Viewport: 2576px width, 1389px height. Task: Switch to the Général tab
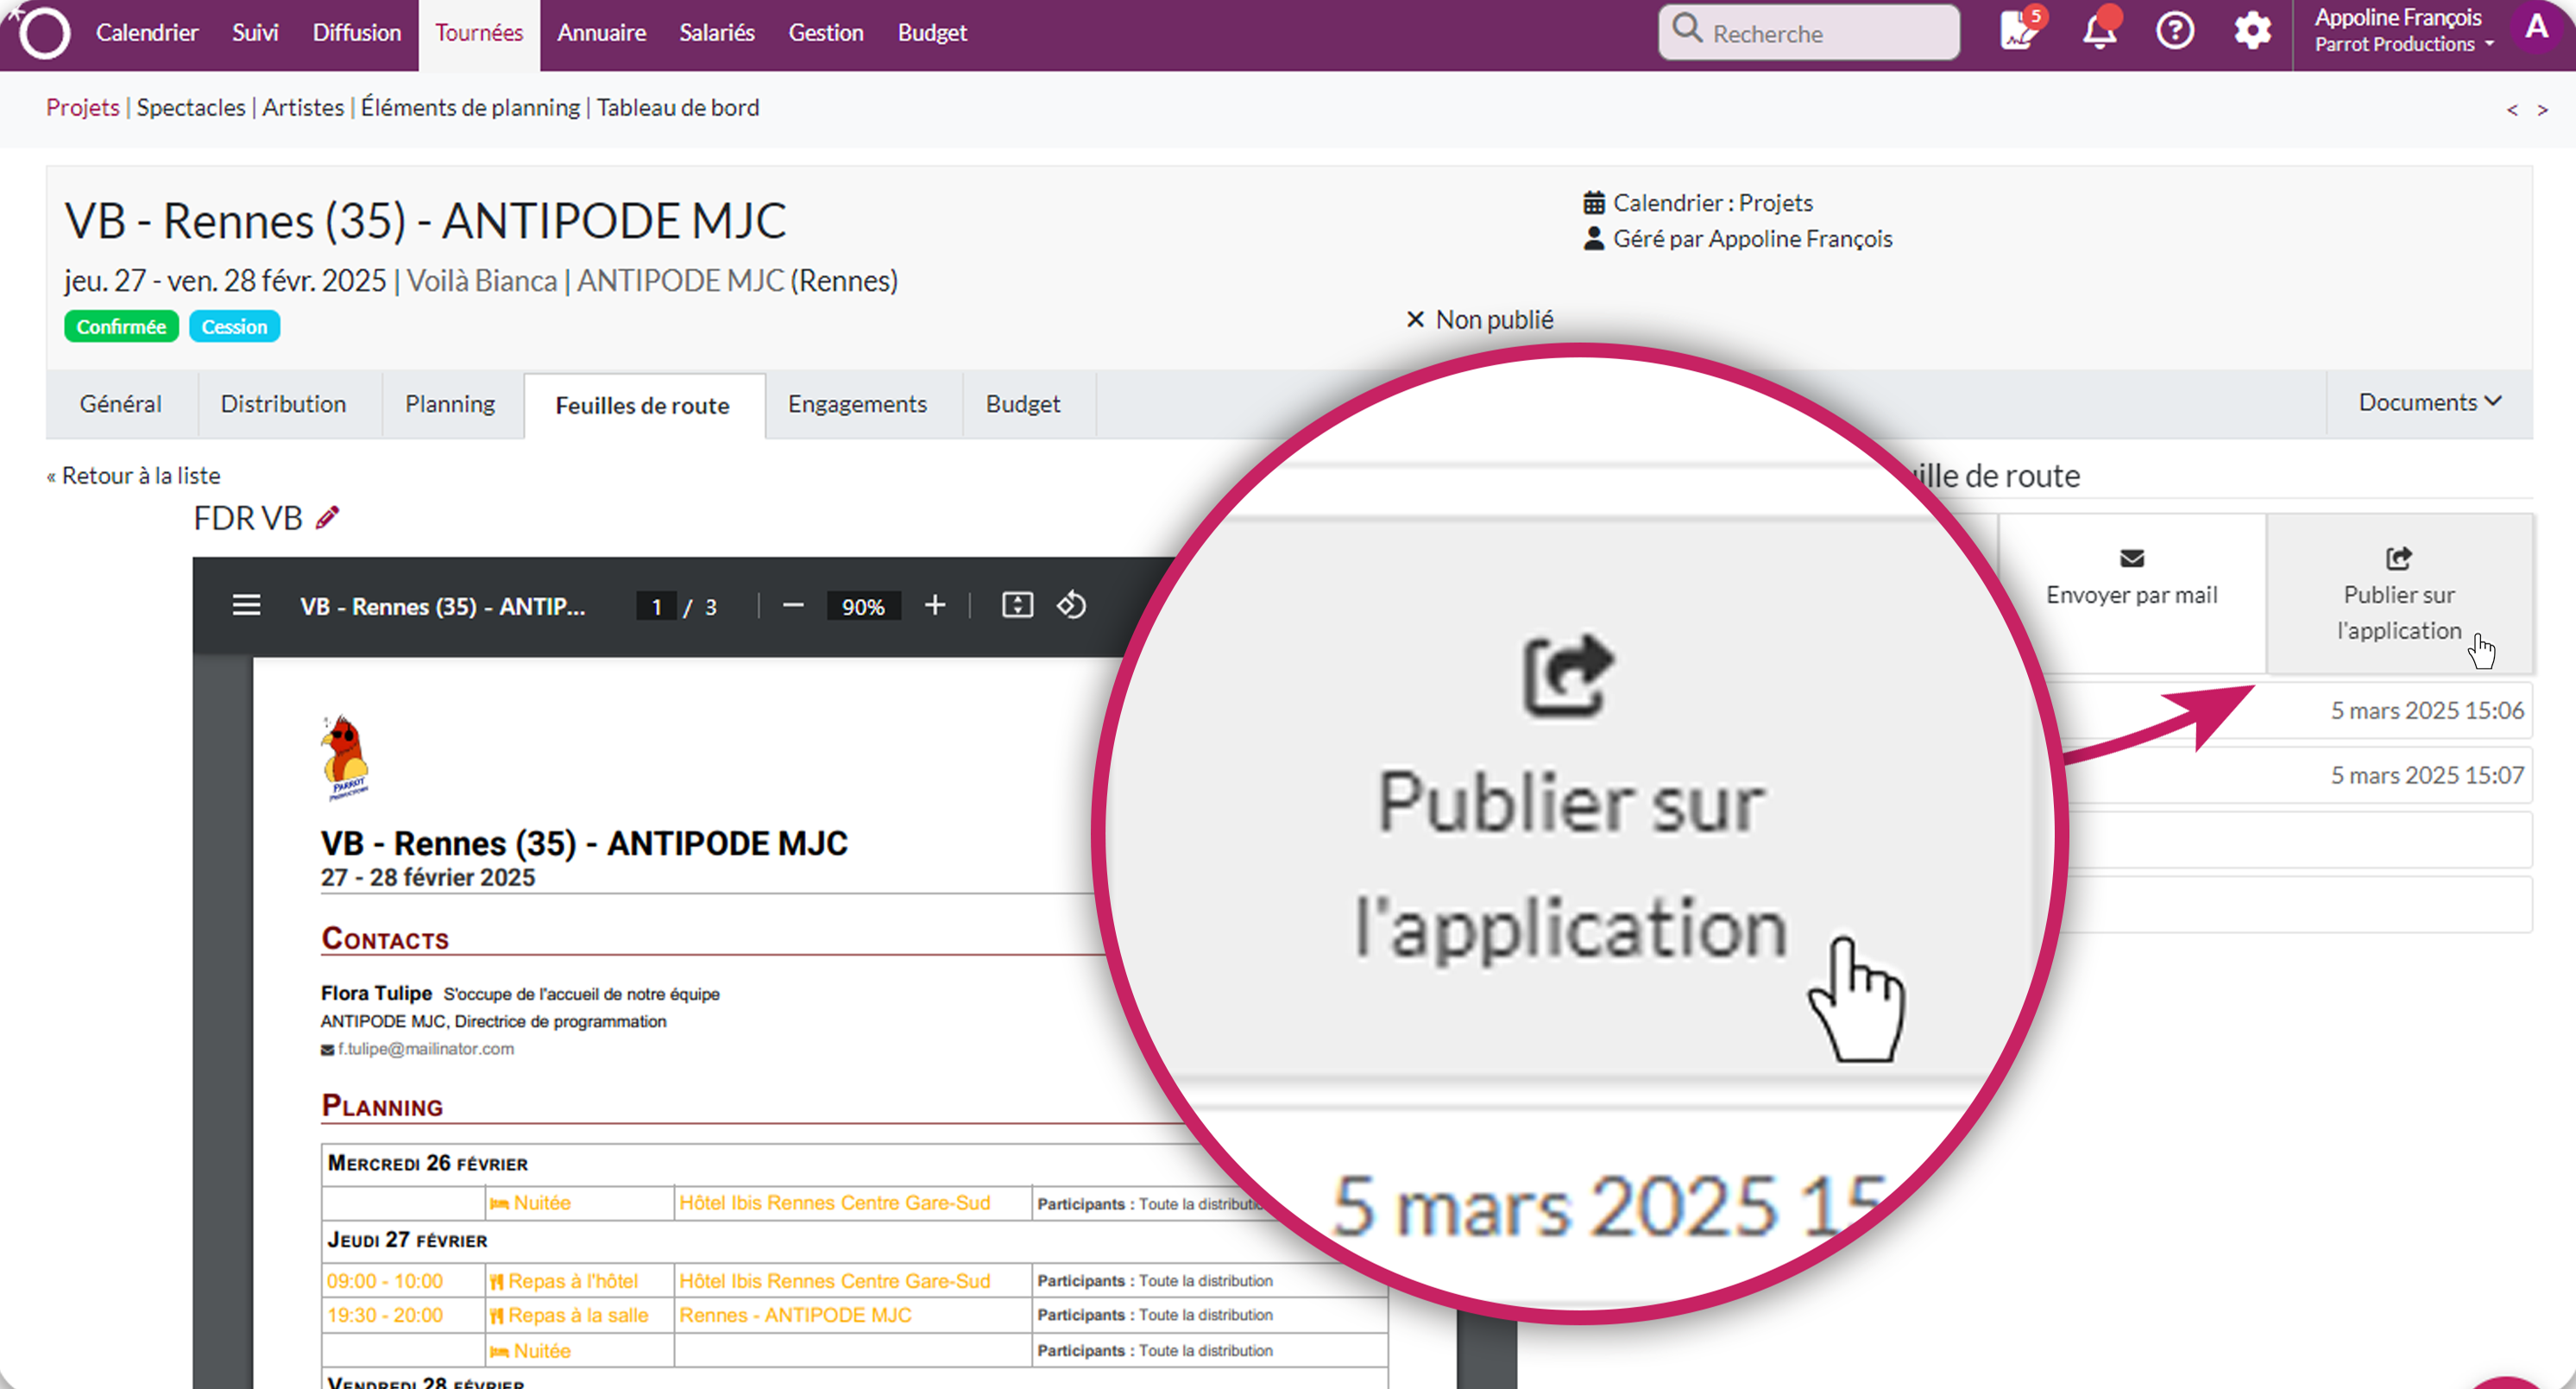[x=121, y=404]
